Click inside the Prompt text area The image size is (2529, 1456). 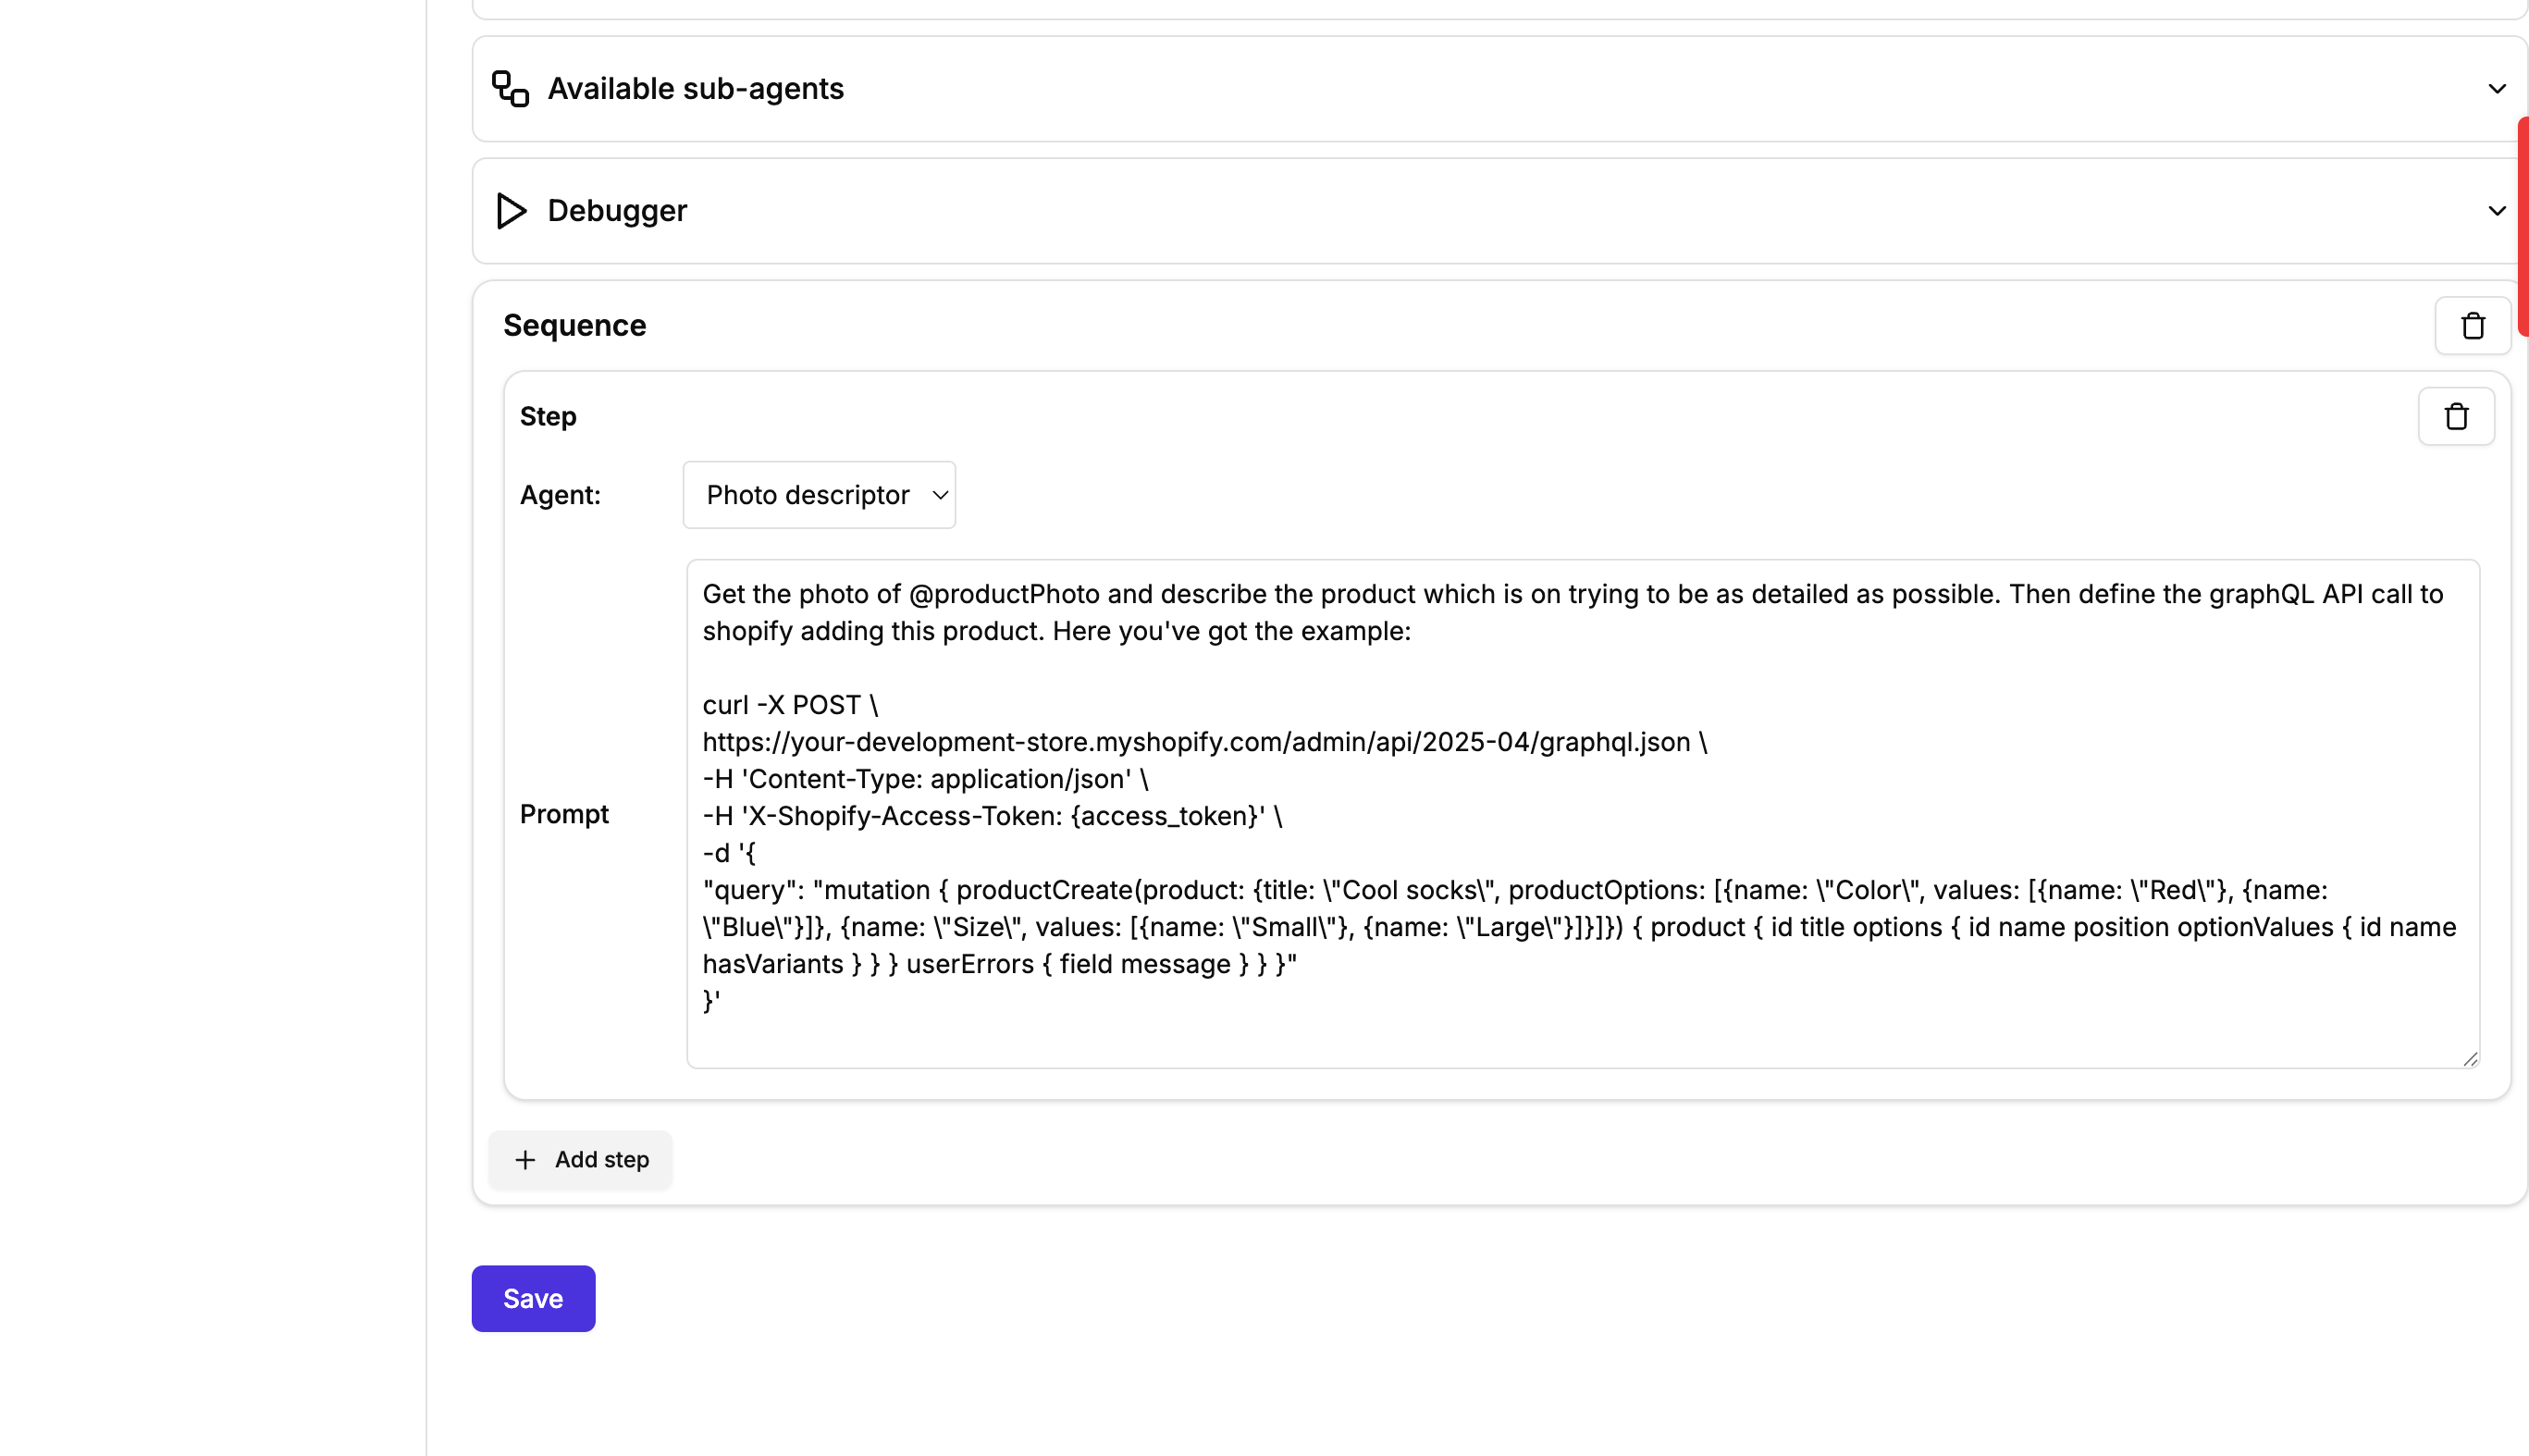click(1583, 814)
